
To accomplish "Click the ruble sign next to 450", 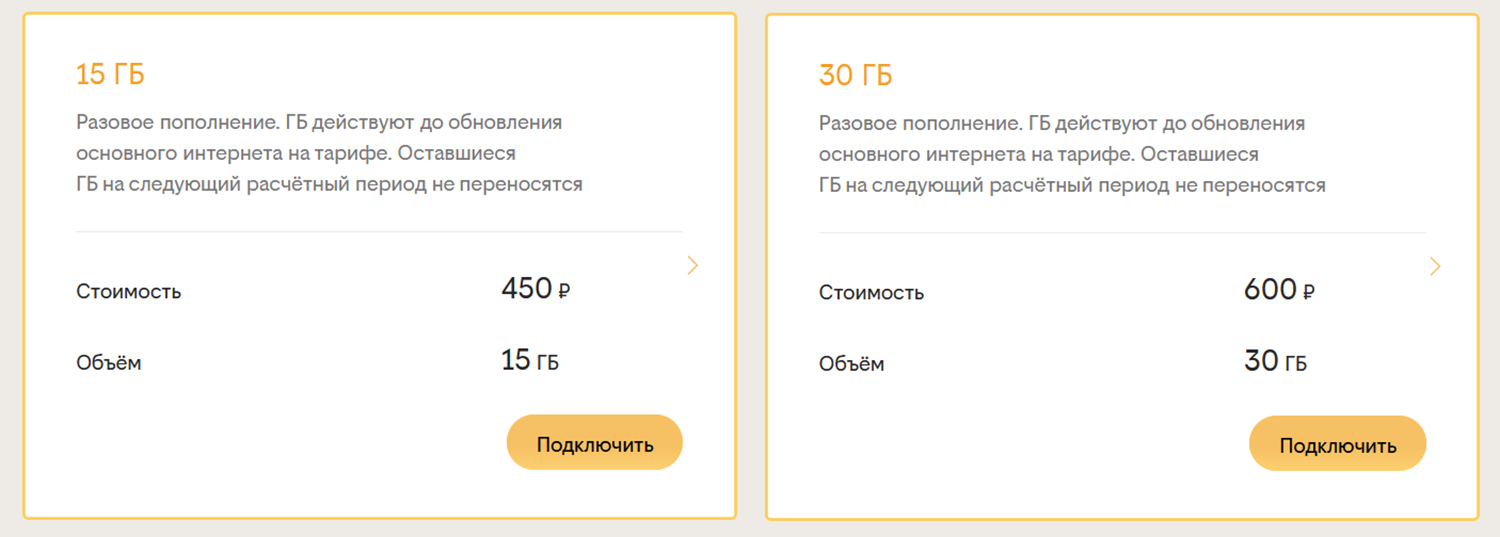I will coord(564,292).
